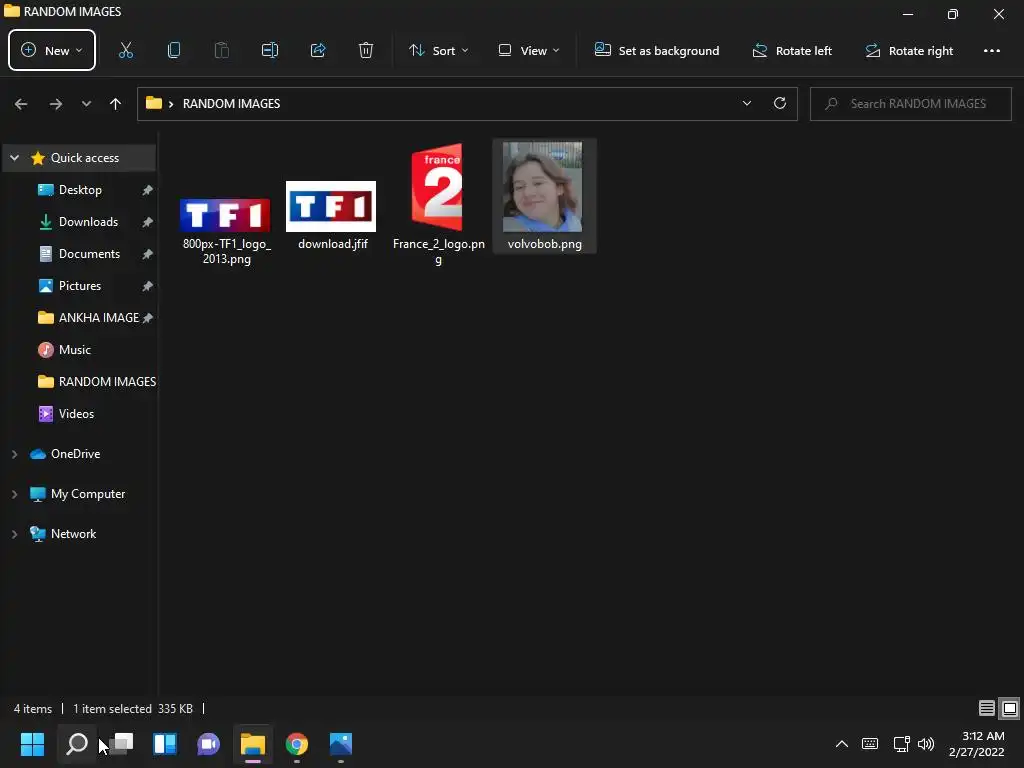The image size is (1024, 768).
Task: Expand the address bar history dropdown
Action: (x=746, y=103)
